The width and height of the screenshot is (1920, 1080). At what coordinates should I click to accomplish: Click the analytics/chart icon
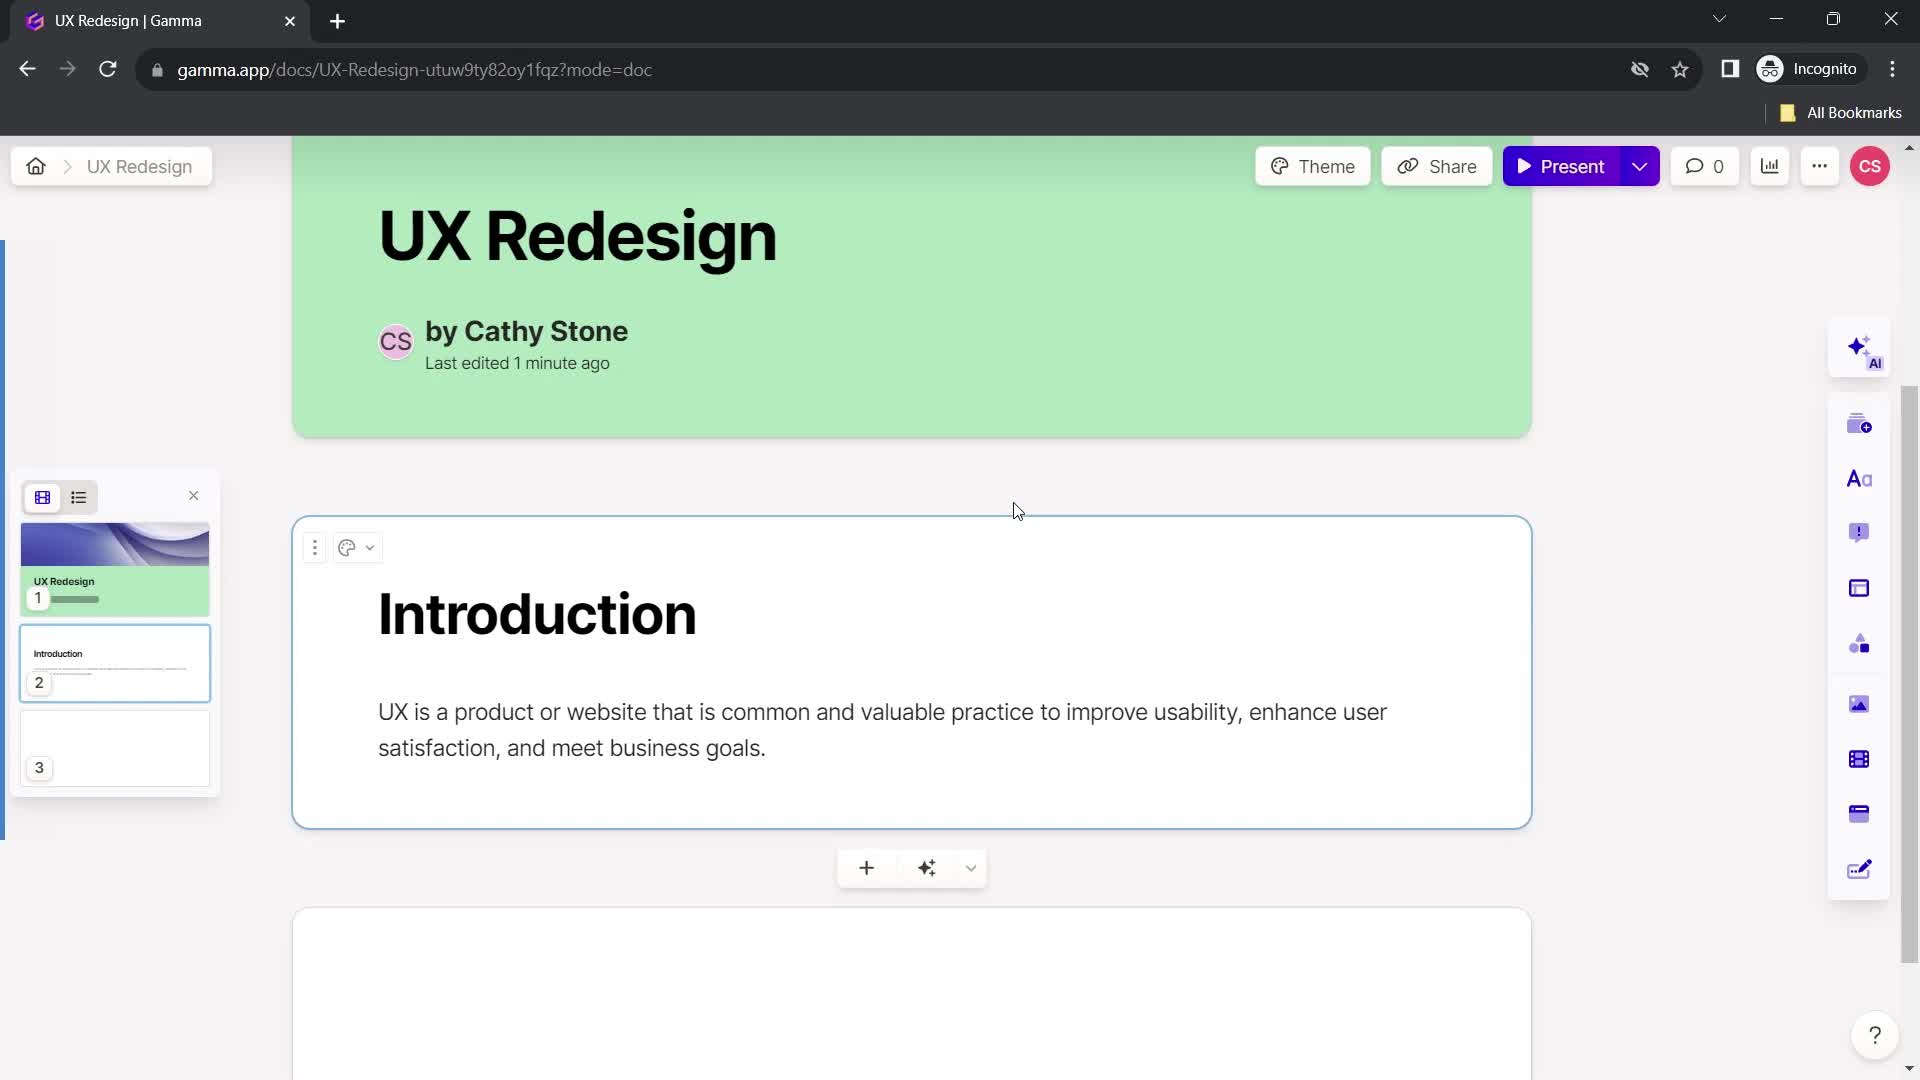click(1772, 166)
